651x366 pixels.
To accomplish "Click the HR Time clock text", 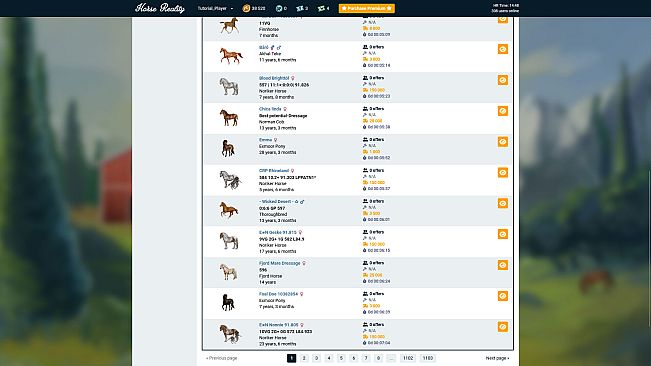I will tap(506, 5).
